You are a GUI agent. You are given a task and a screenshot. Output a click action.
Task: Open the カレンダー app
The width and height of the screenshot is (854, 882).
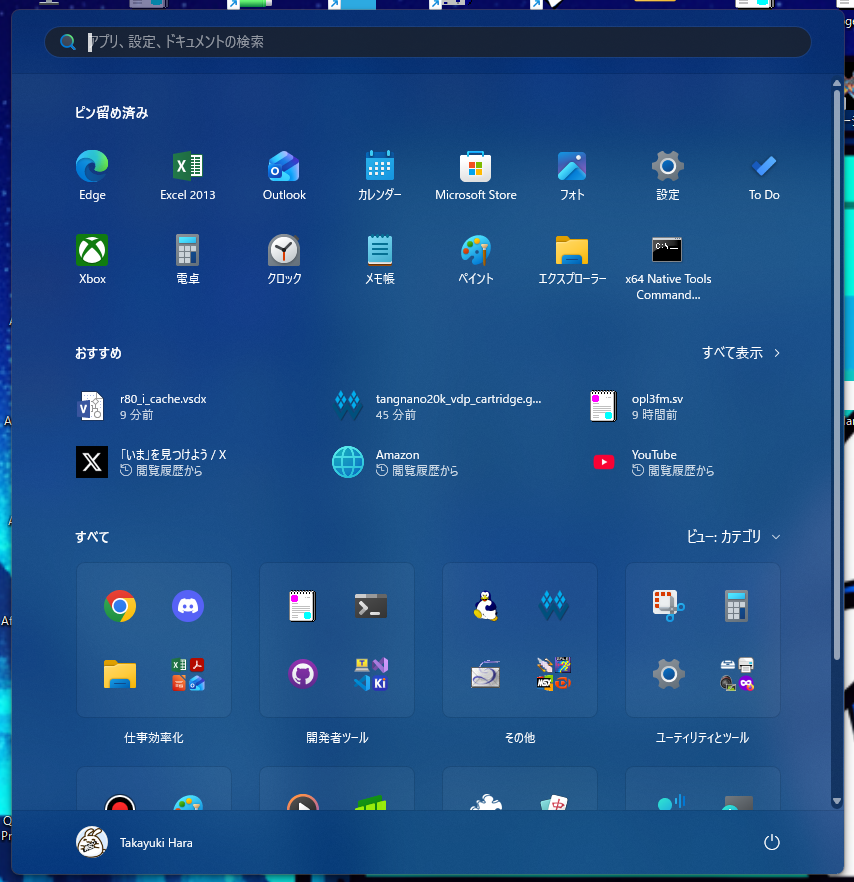[380, 176]
